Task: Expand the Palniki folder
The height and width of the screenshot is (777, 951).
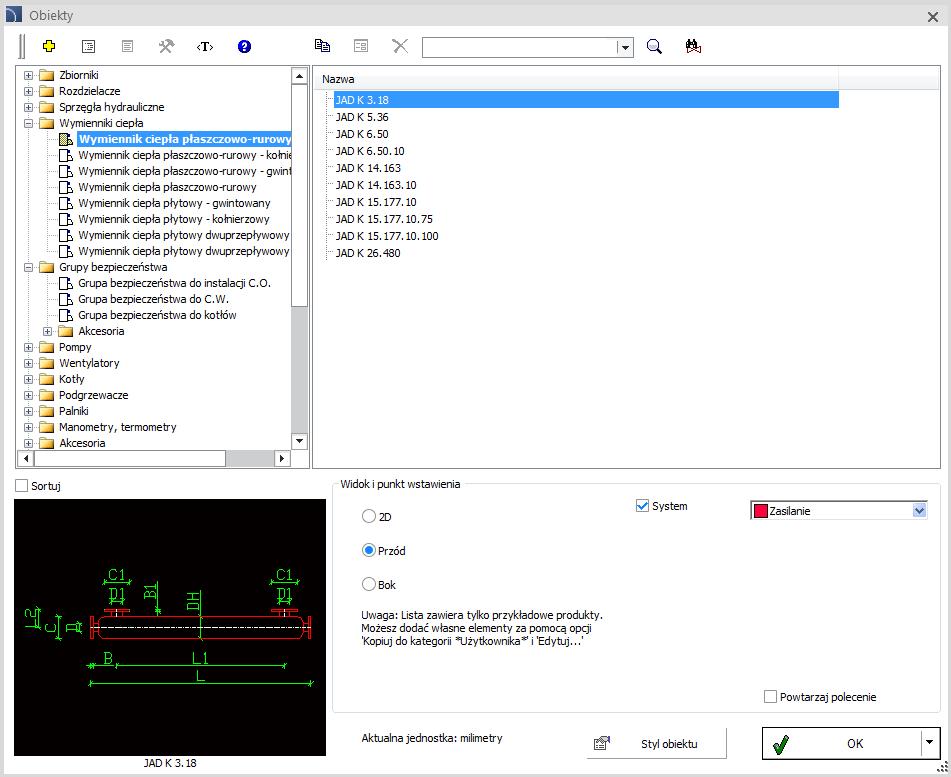Action: [x=29, y=411]
